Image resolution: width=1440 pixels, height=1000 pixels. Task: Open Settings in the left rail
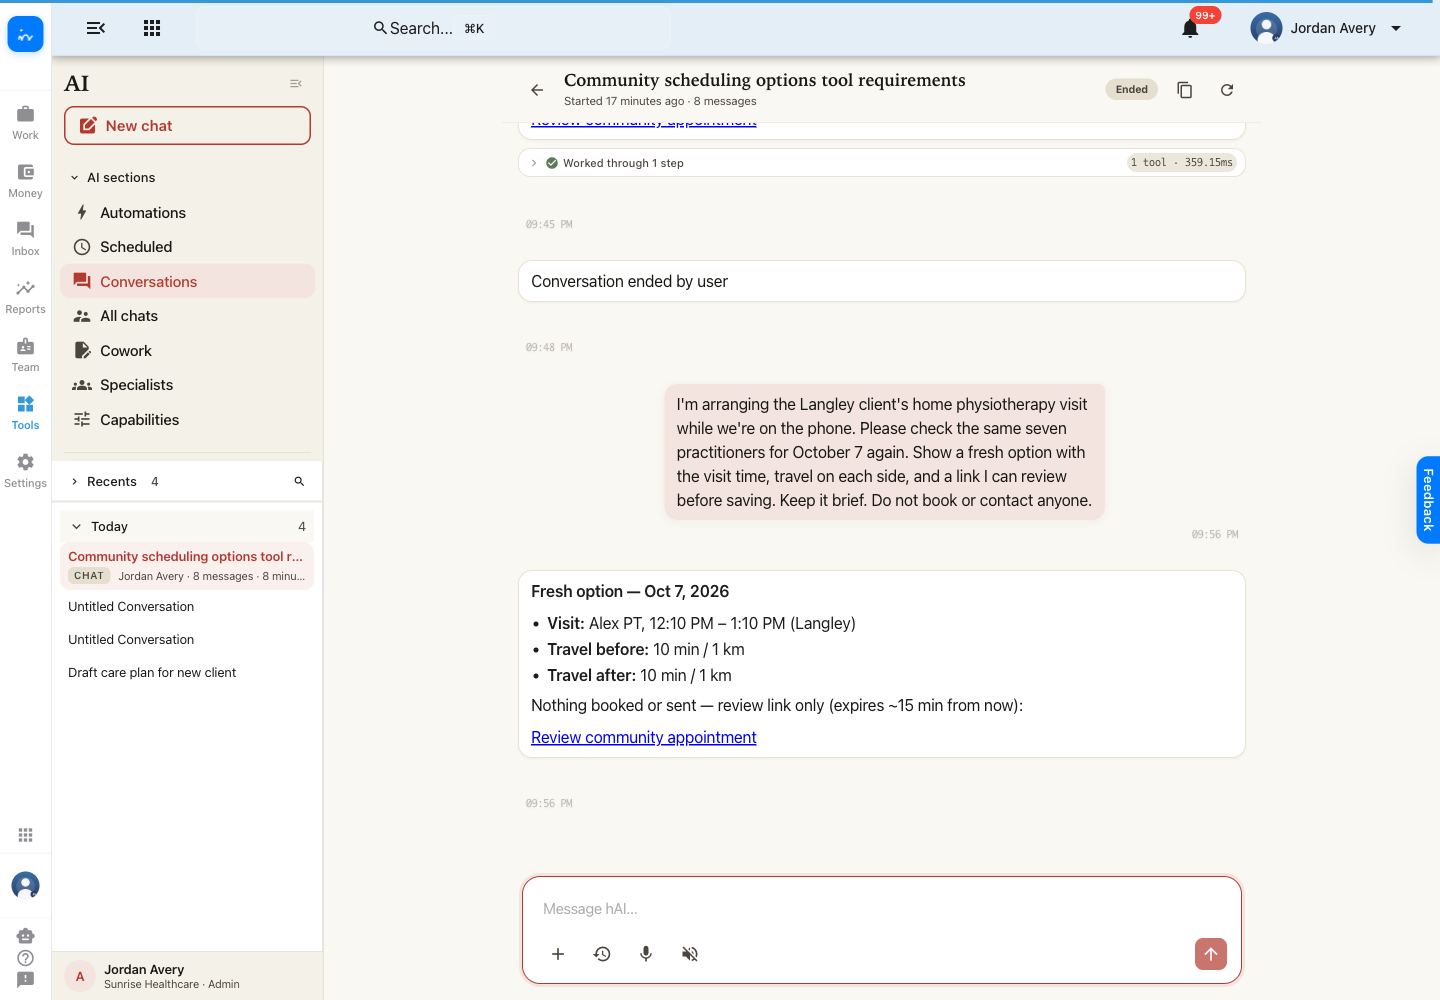(25, 470)
